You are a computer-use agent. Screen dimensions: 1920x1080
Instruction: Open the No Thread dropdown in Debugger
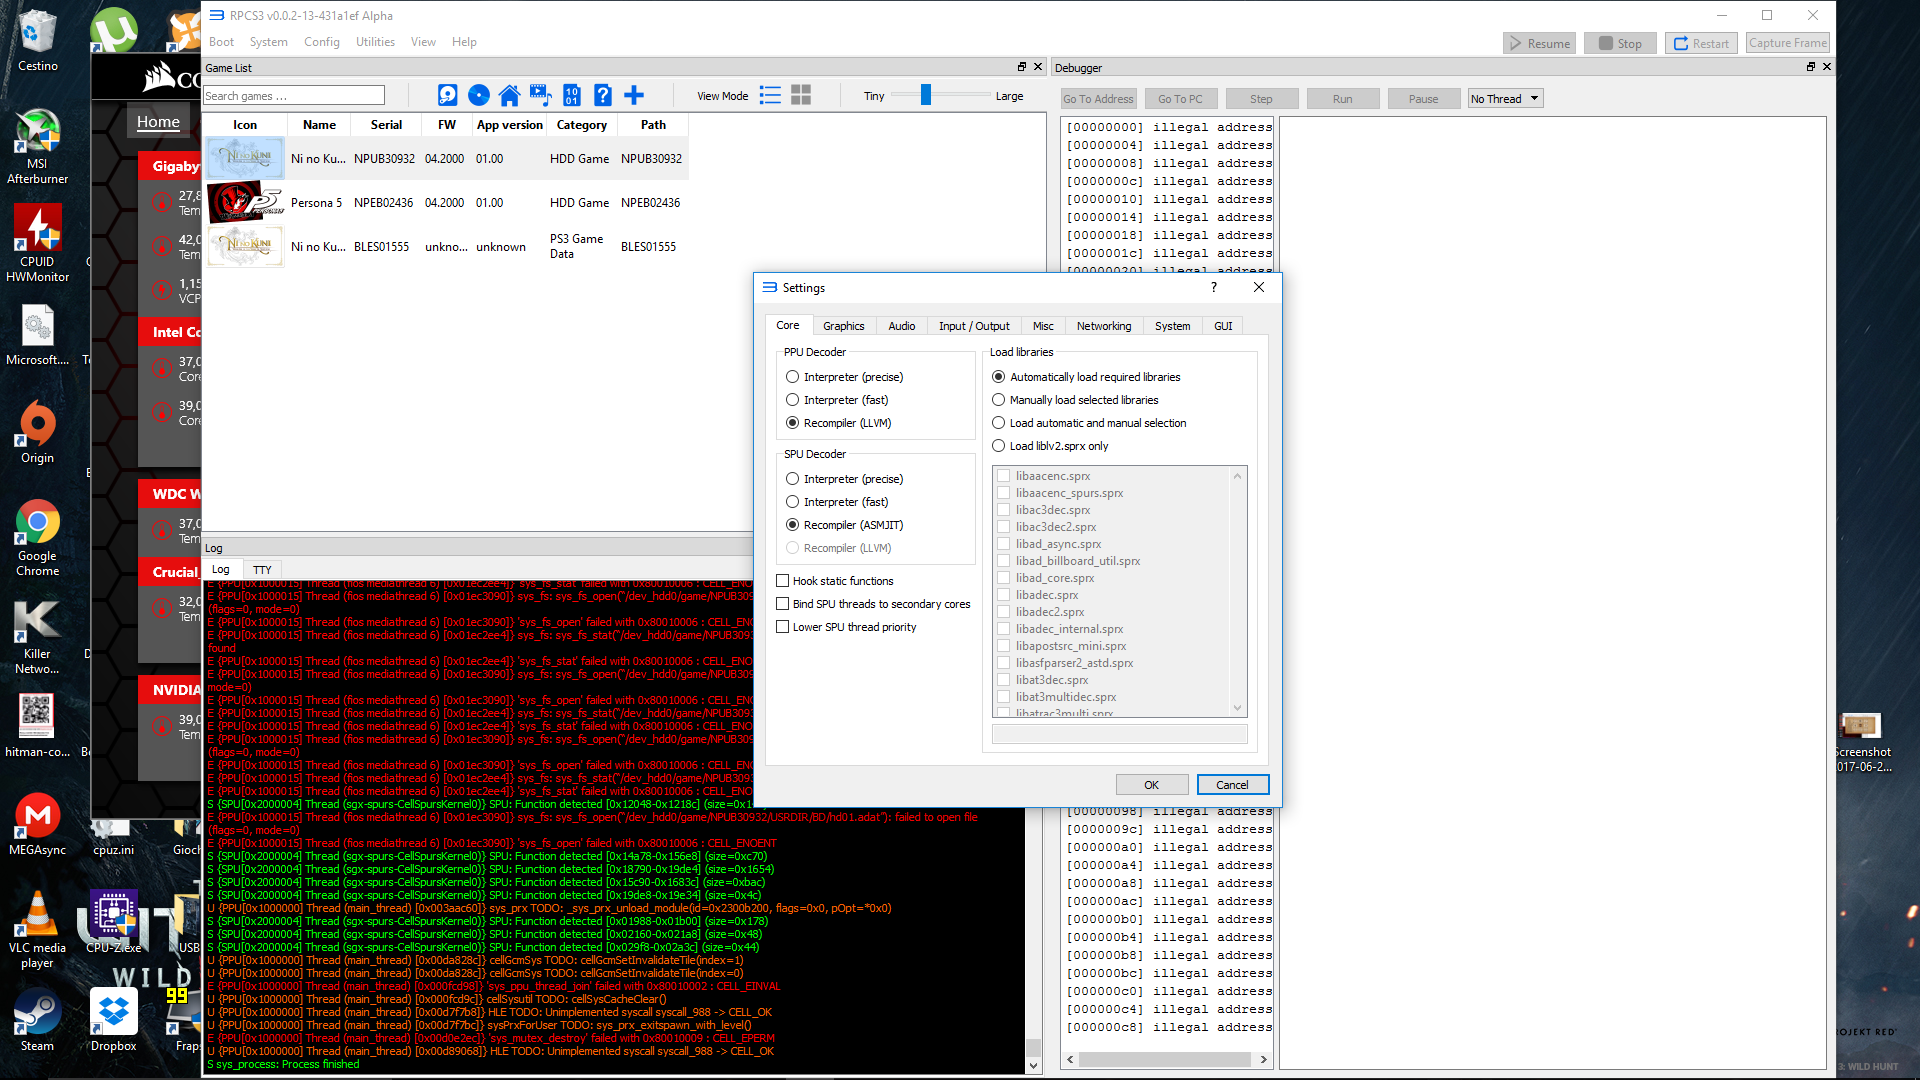[1505, 98]
